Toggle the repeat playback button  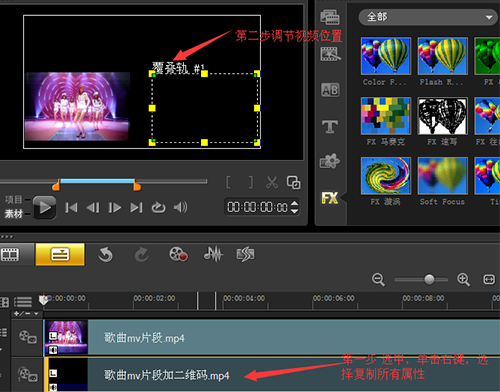coord(158,208)
